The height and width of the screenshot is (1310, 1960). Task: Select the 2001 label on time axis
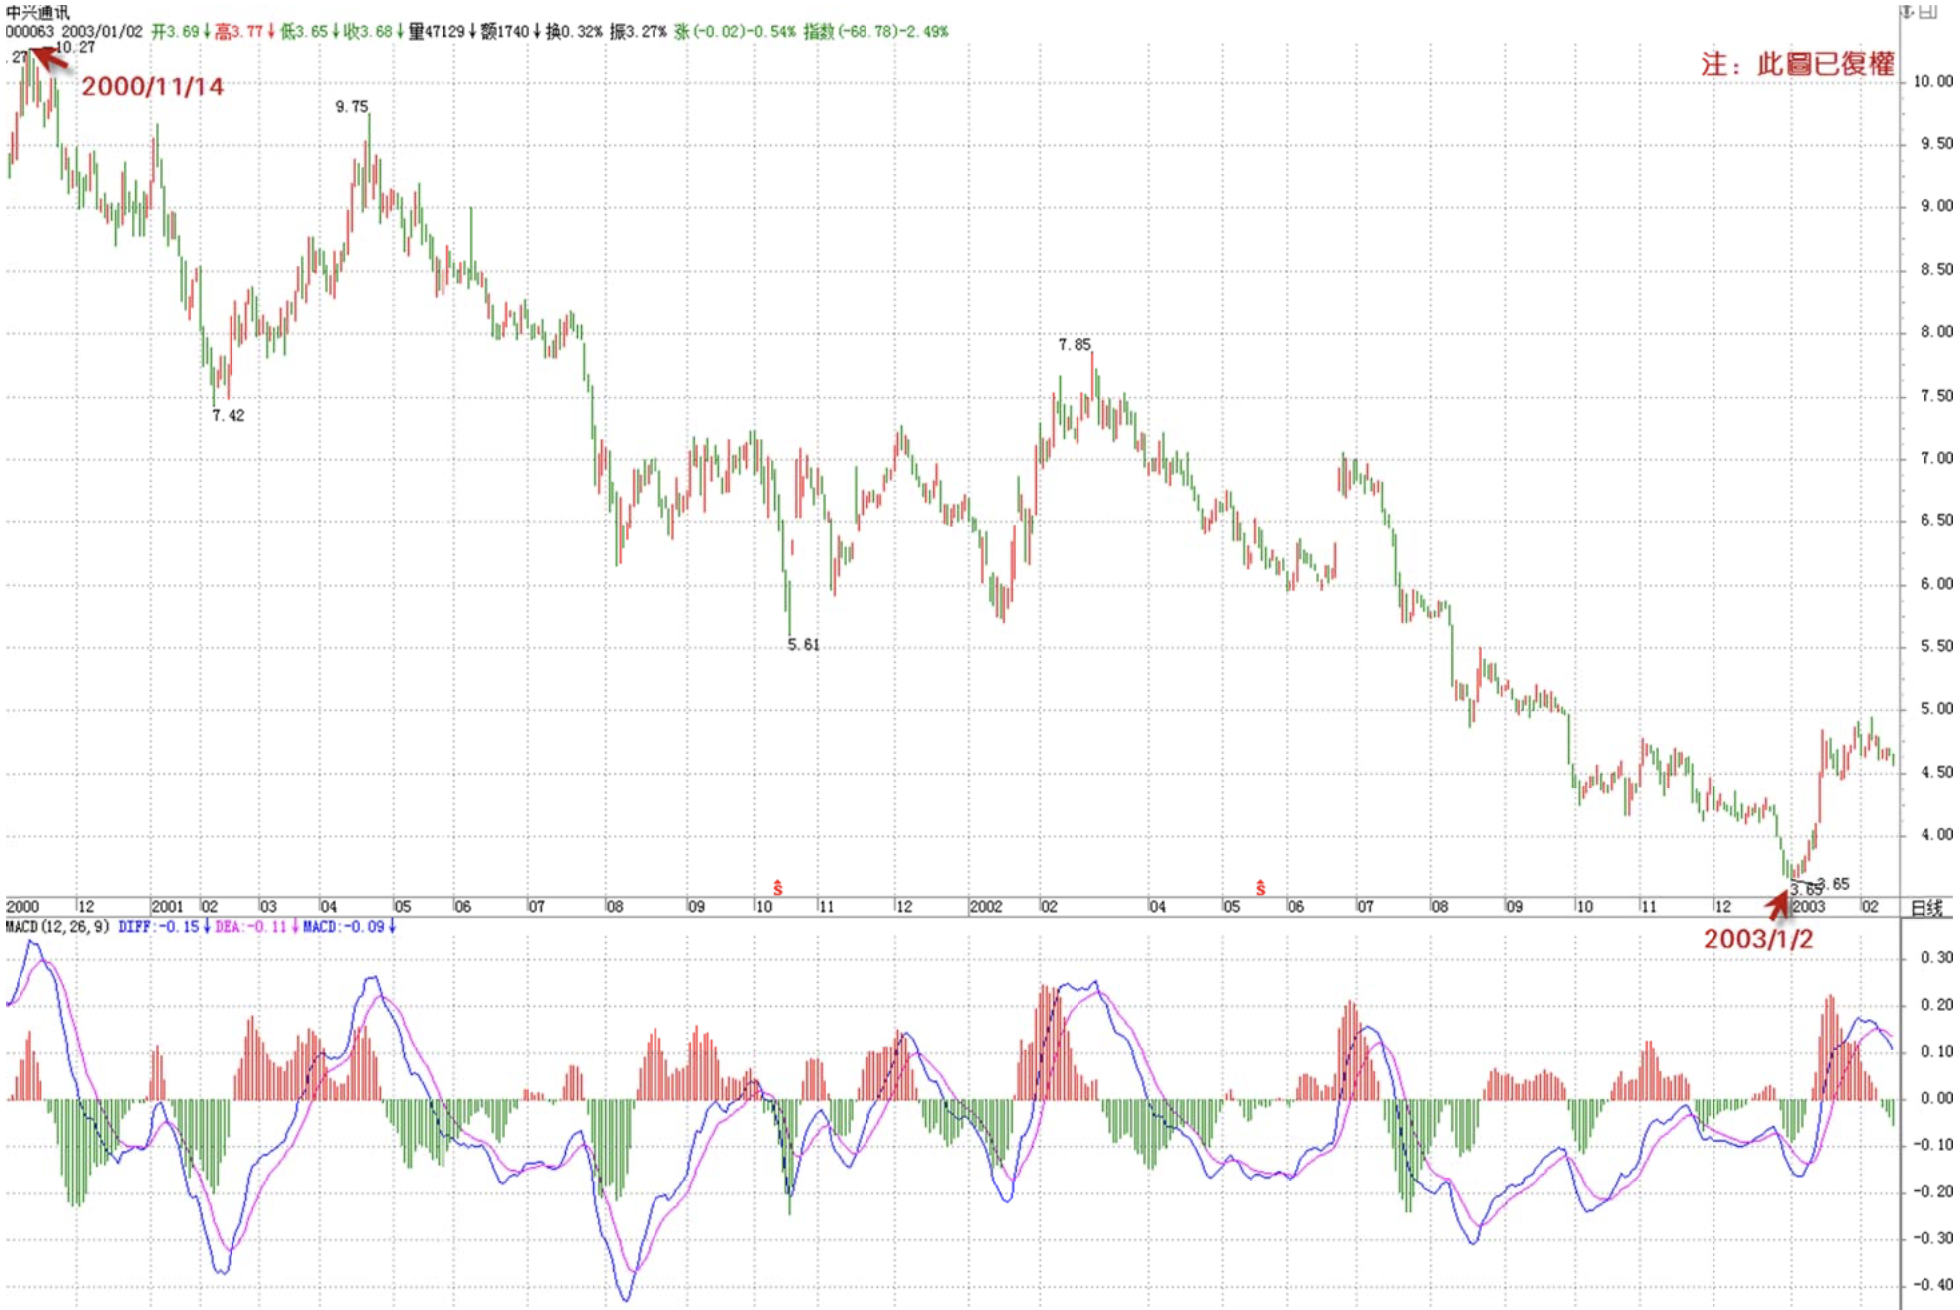tap(167, 906)
